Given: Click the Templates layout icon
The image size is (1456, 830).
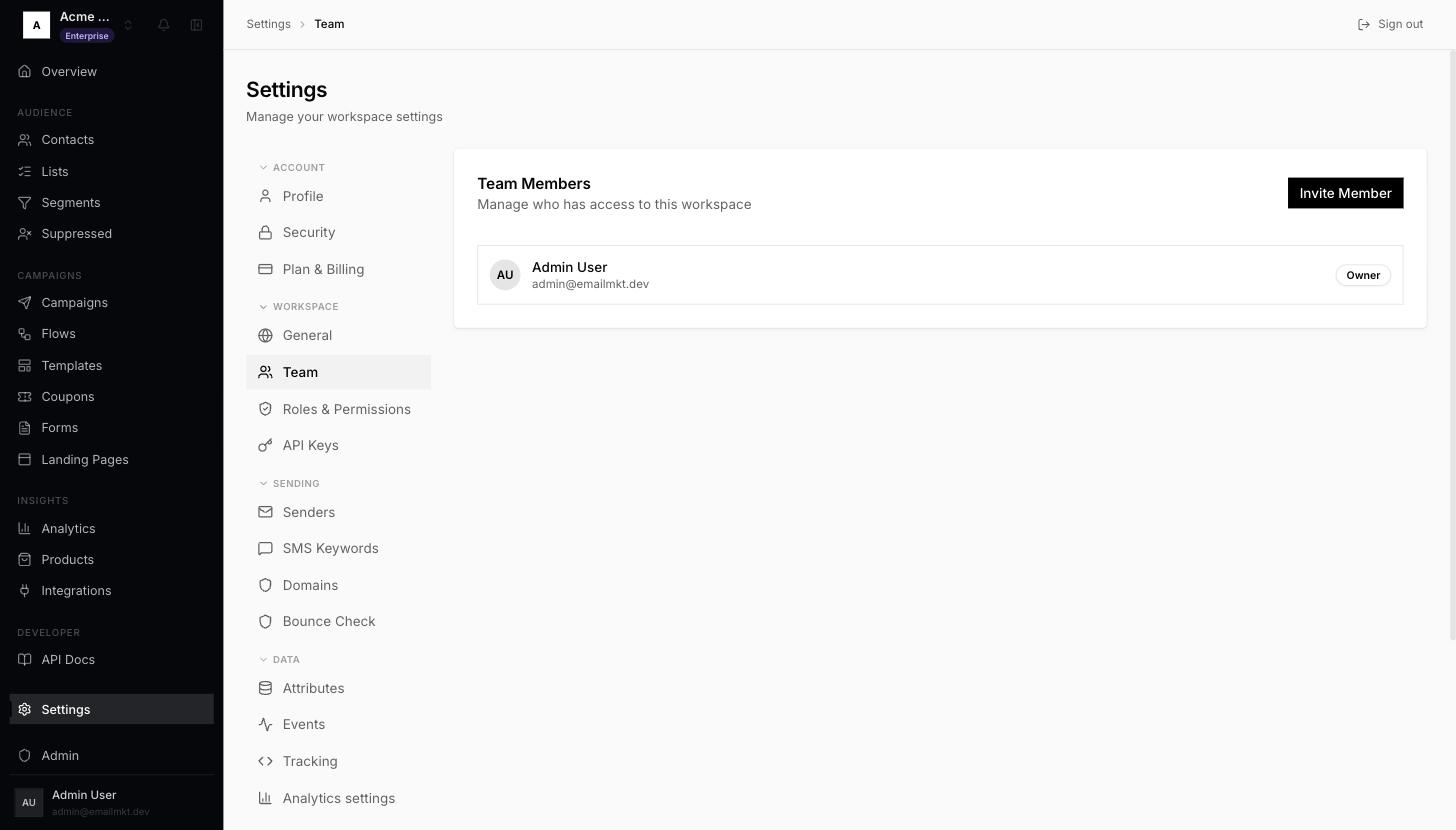Looking at the screenshot, I should click(x=25, y=366).
